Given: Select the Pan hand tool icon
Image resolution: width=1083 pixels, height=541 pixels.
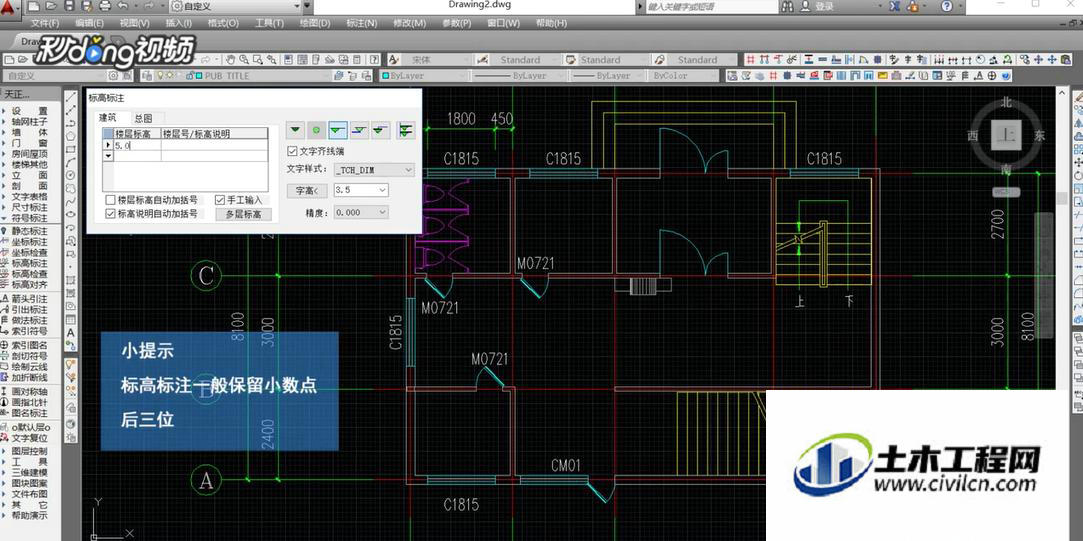Looking at the screenshot, I should [231, 59].
